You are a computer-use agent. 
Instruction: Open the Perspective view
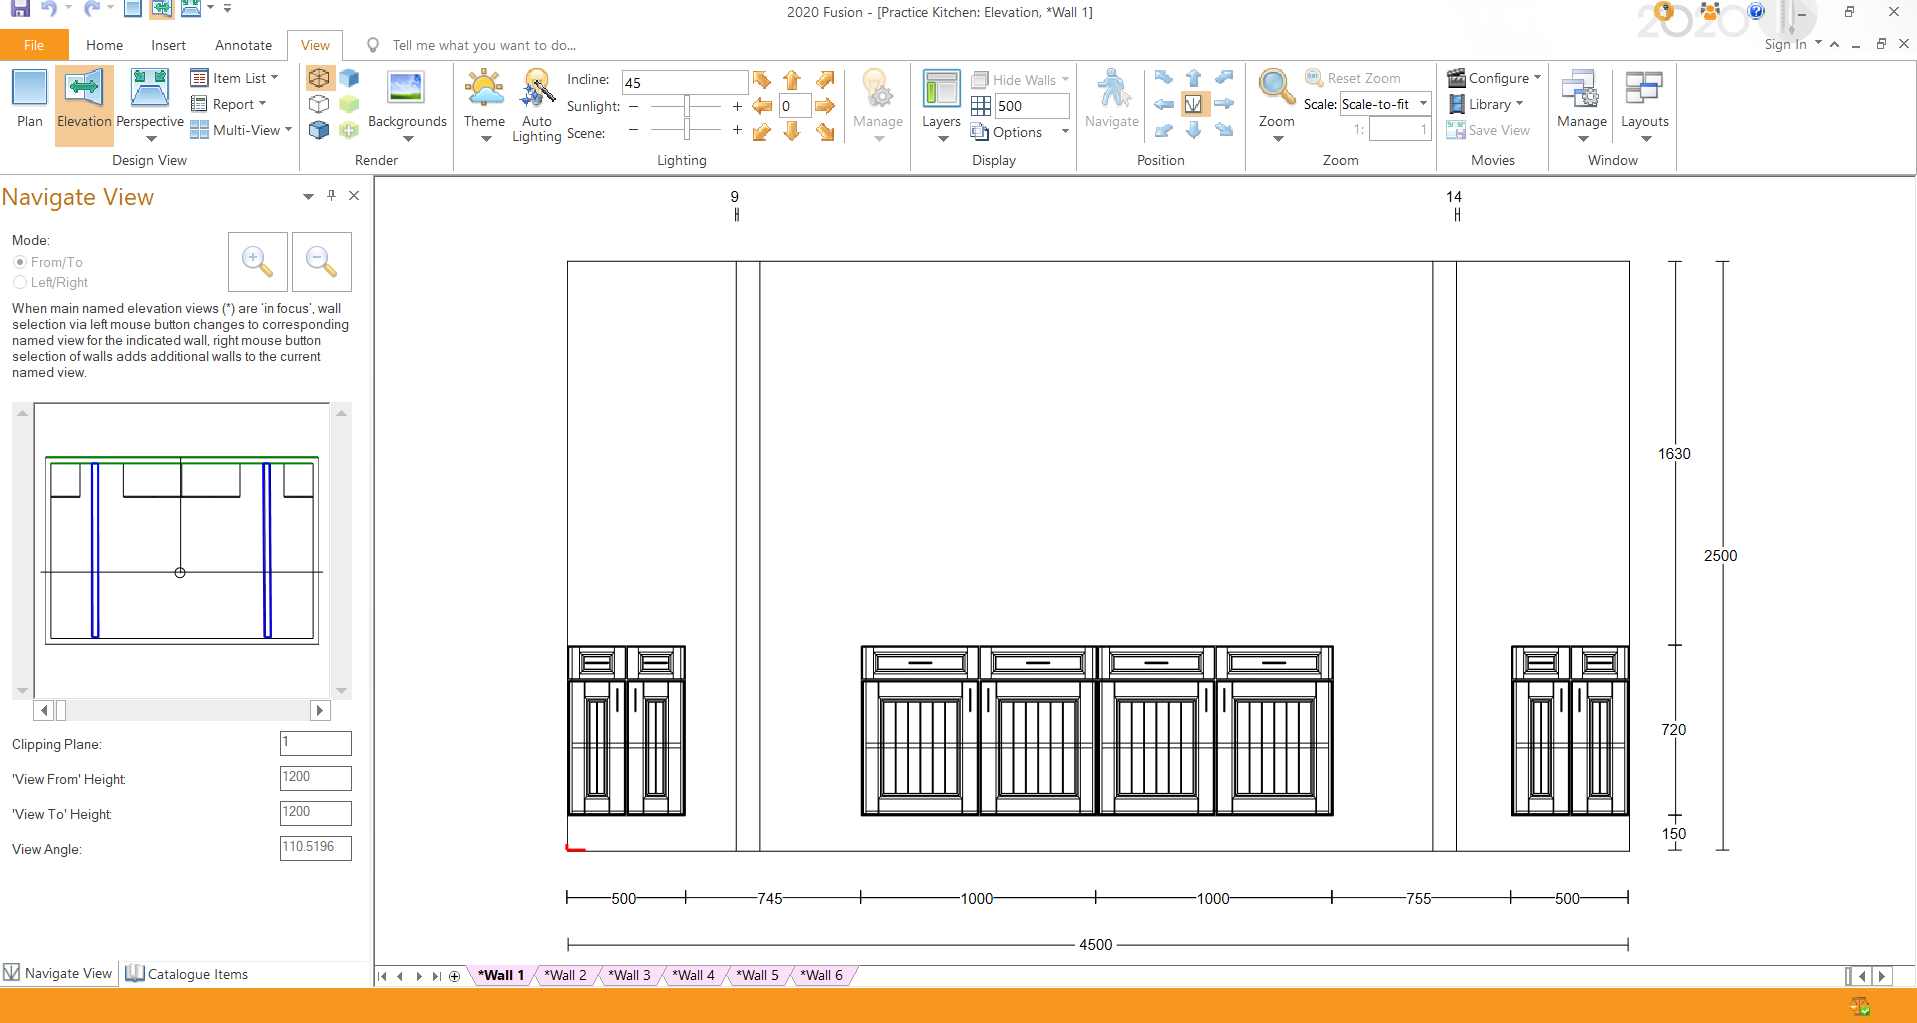tap(150, 104)
